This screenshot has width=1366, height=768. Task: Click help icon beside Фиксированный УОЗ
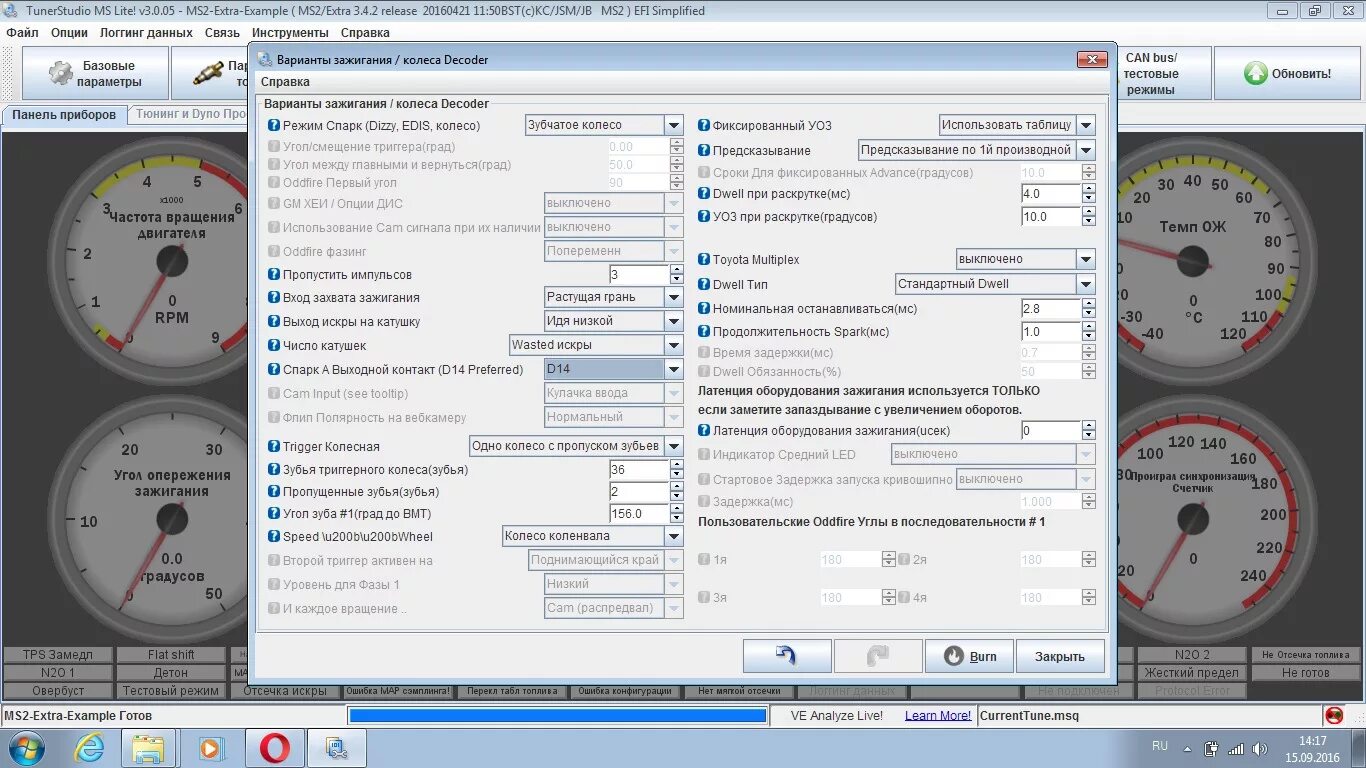click(x=704, y=126)
